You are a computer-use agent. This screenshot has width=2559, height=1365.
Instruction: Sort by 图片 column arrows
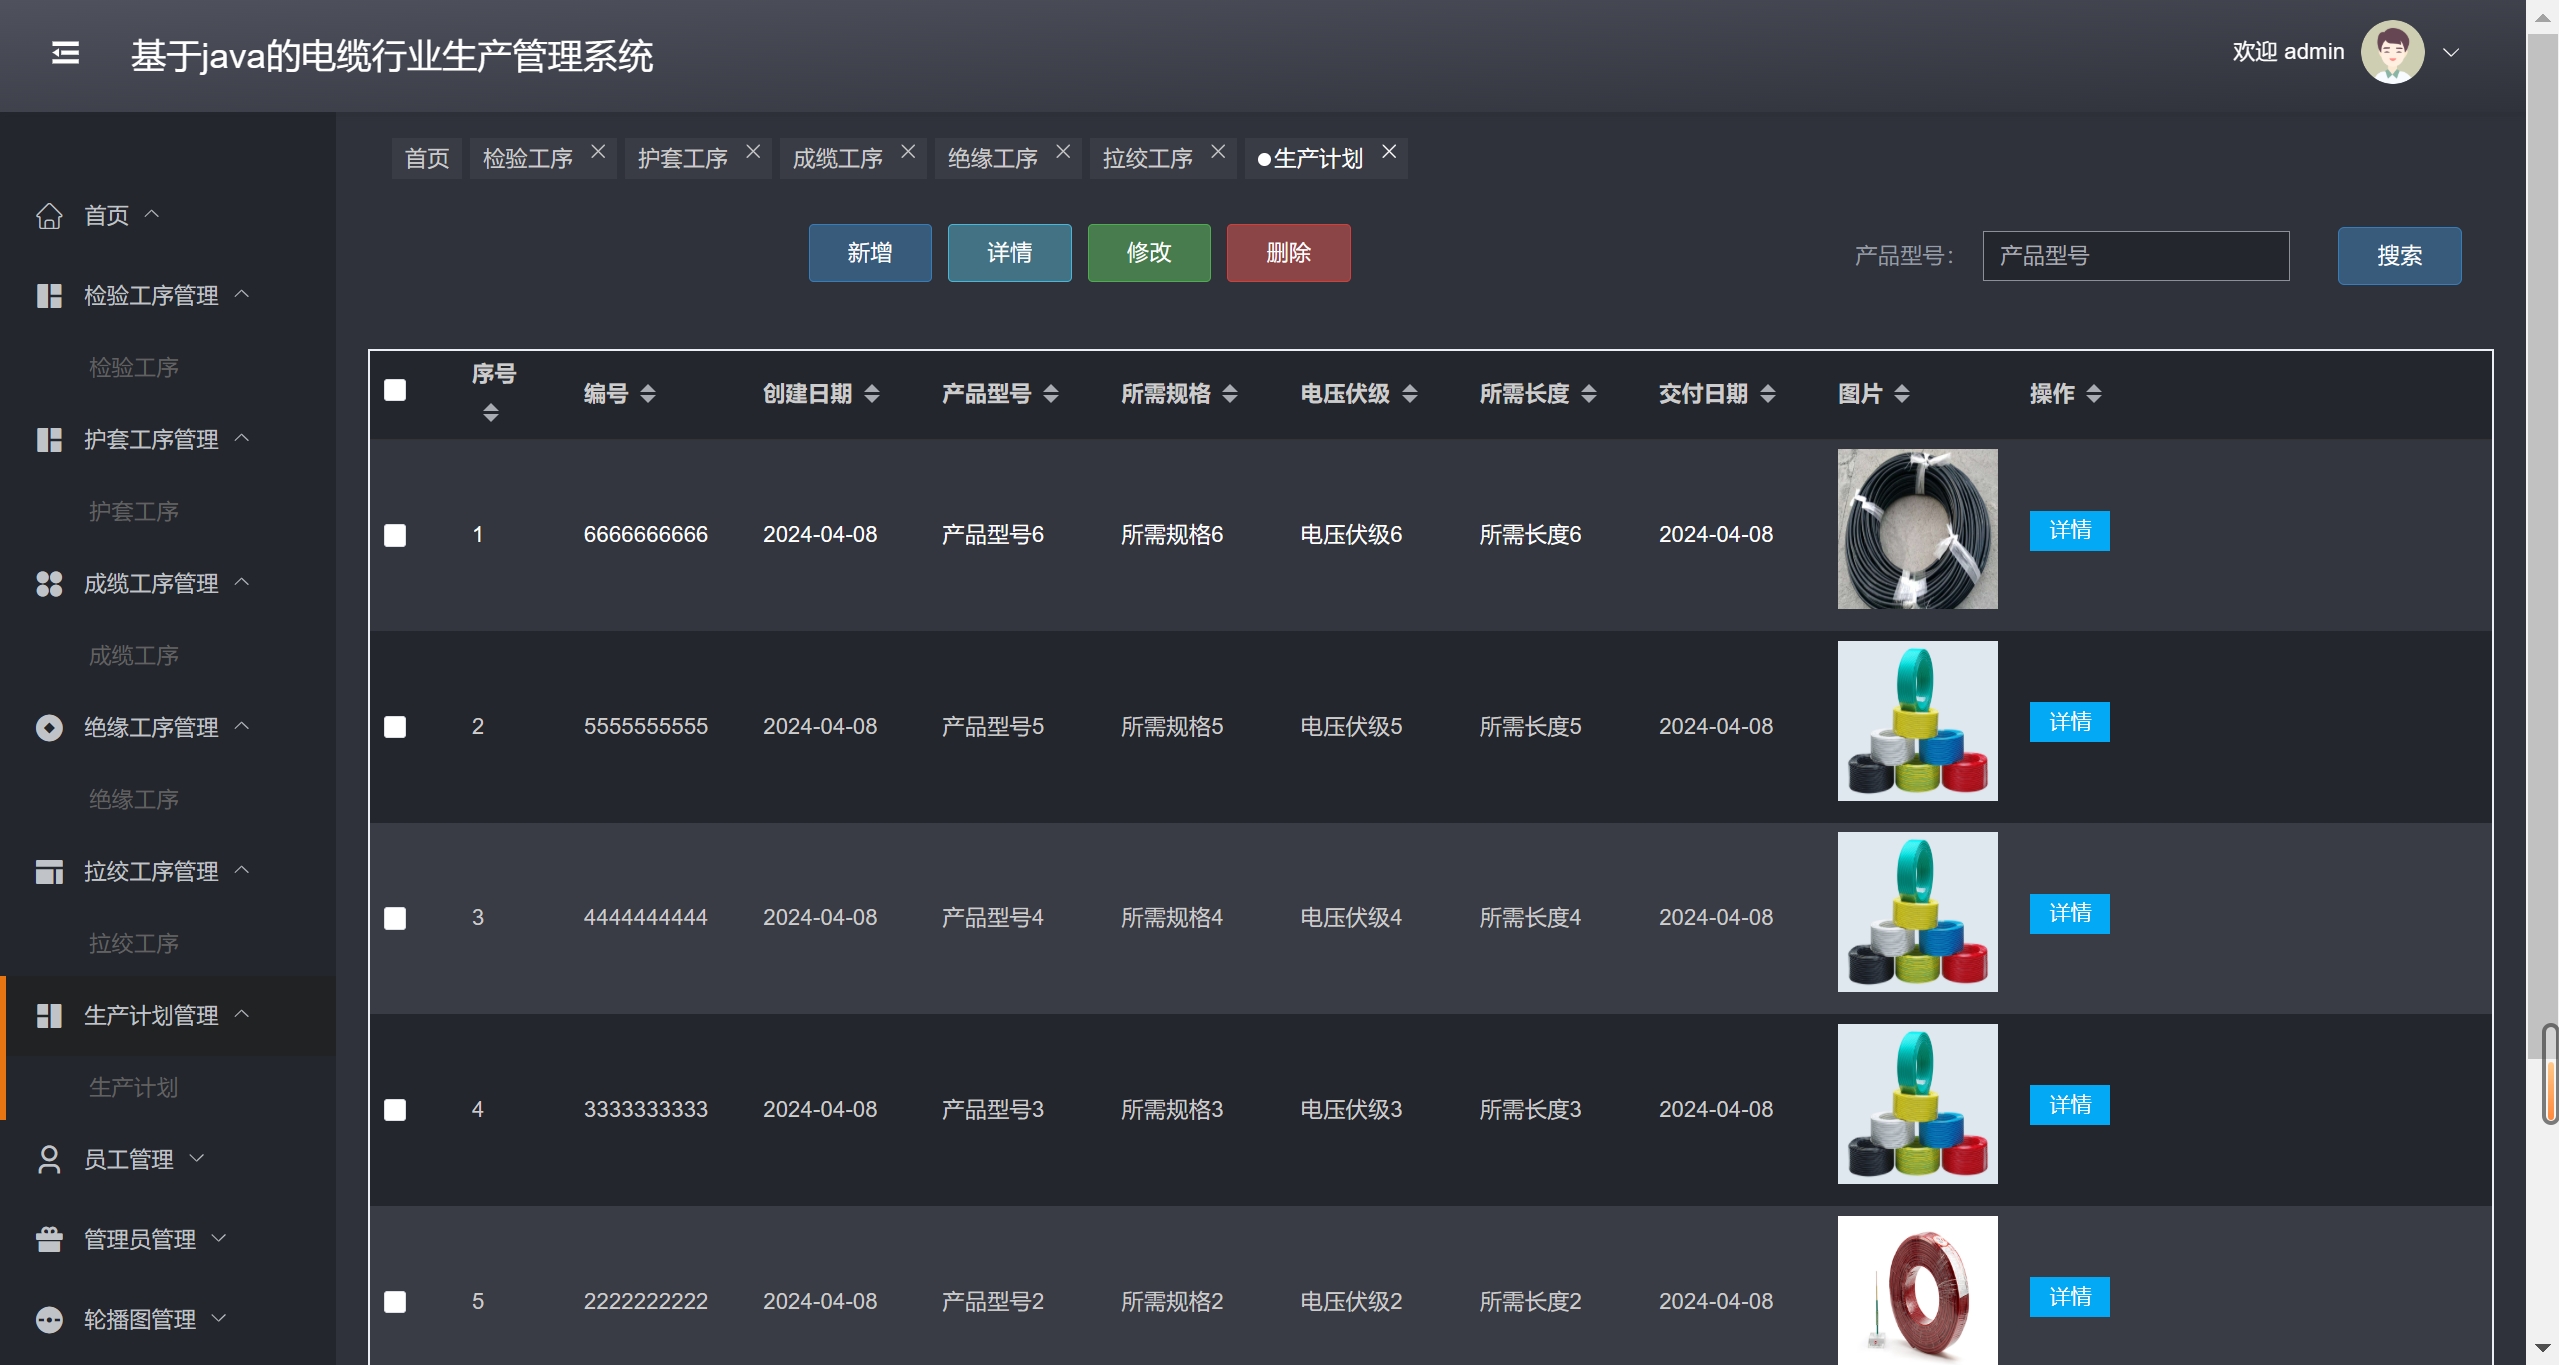tap(1902, 394)
